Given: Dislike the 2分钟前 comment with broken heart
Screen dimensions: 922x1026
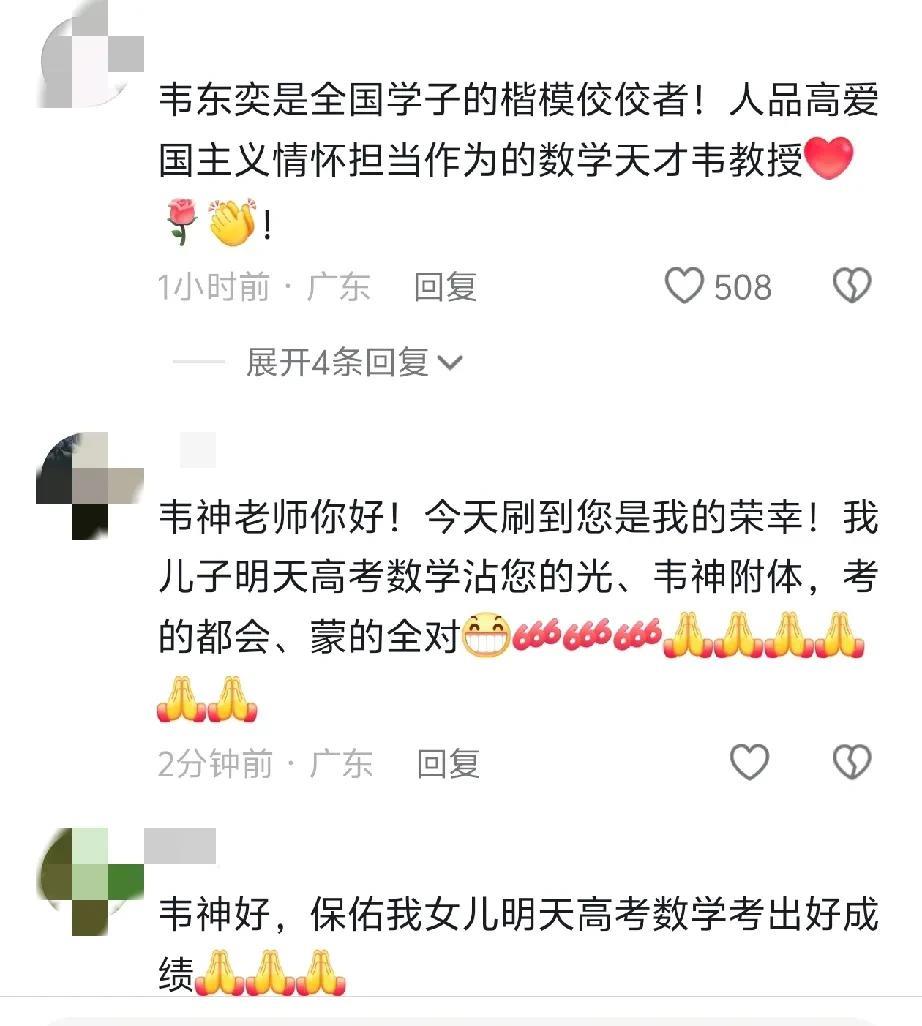Looking at the screenshot, I should (x=851, y=762).
